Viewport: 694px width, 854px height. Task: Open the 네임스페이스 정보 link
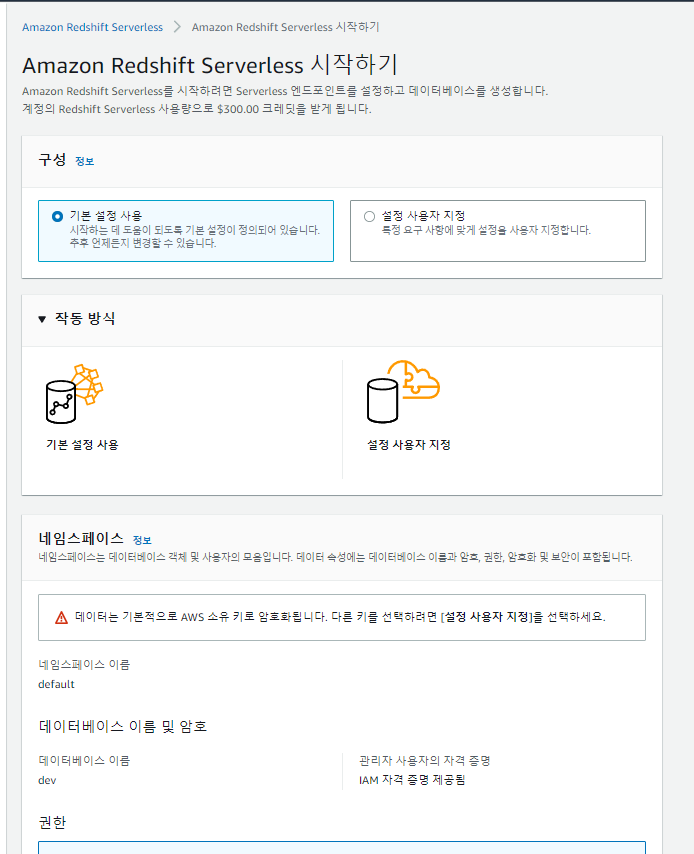pyautogui.click(x=142, y=540)
